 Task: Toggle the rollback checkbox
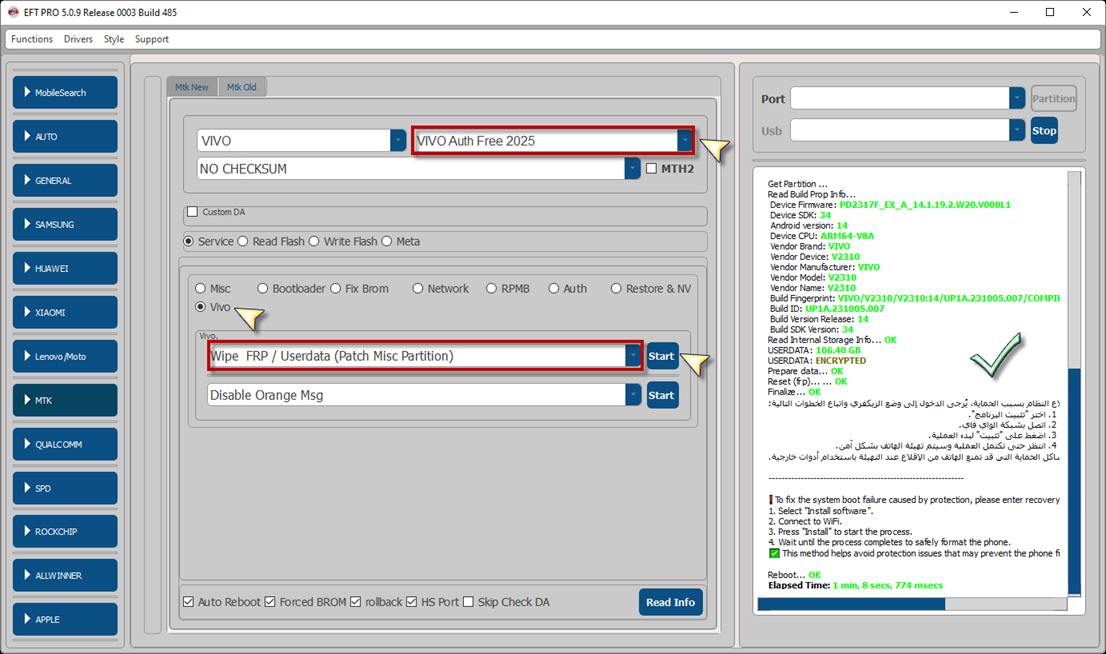pyautogui.click(x=356, y=602)
